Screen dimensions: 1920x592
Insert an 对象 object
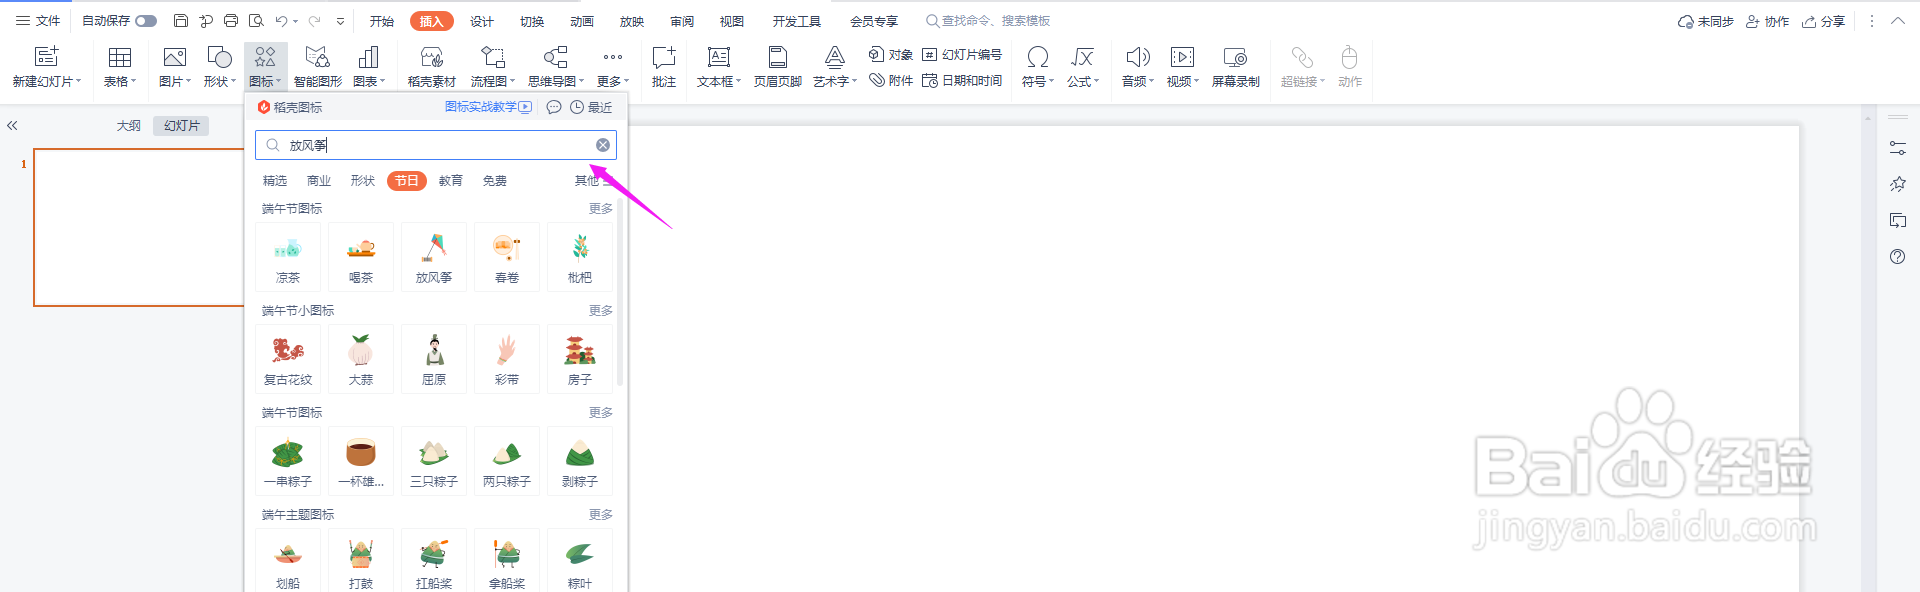[x=891, y=54]
